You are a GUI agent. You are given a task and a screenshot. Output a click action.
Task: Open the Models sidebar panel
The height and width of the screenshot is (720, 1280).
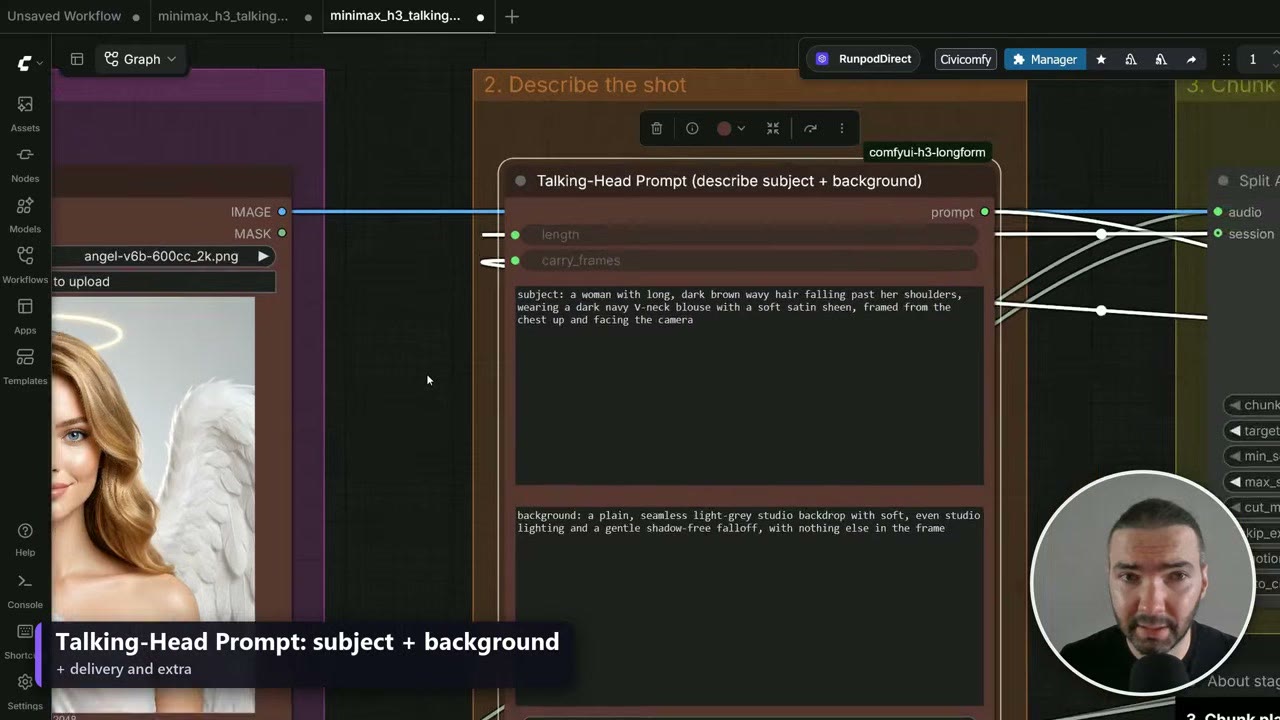tap(25, 214)
